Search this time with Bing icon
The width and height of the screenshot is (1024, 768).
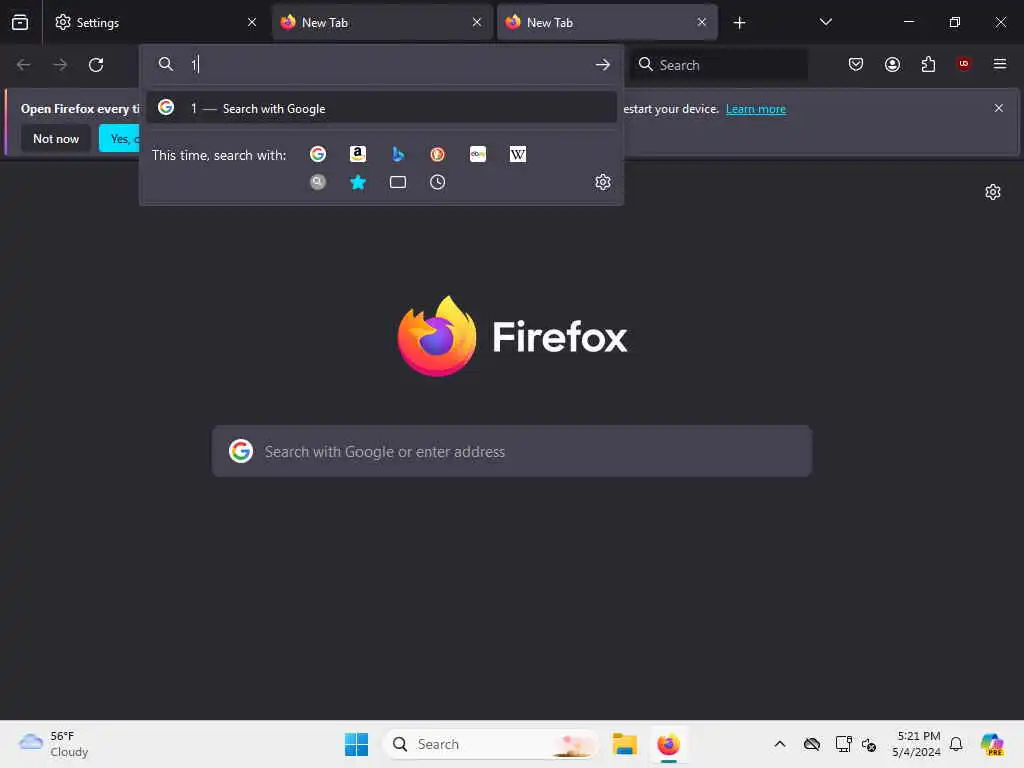coord(398,154)
